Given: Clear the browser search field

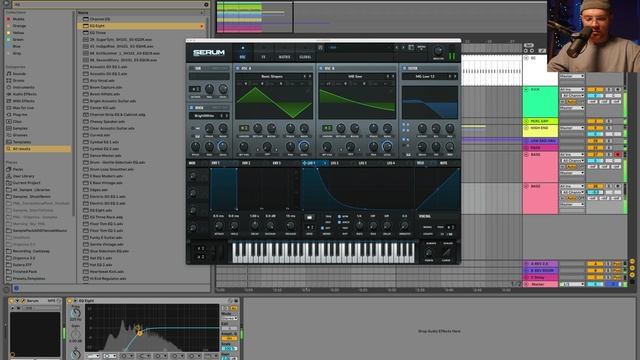Looking at the screenshot, I should click(206, 4).
